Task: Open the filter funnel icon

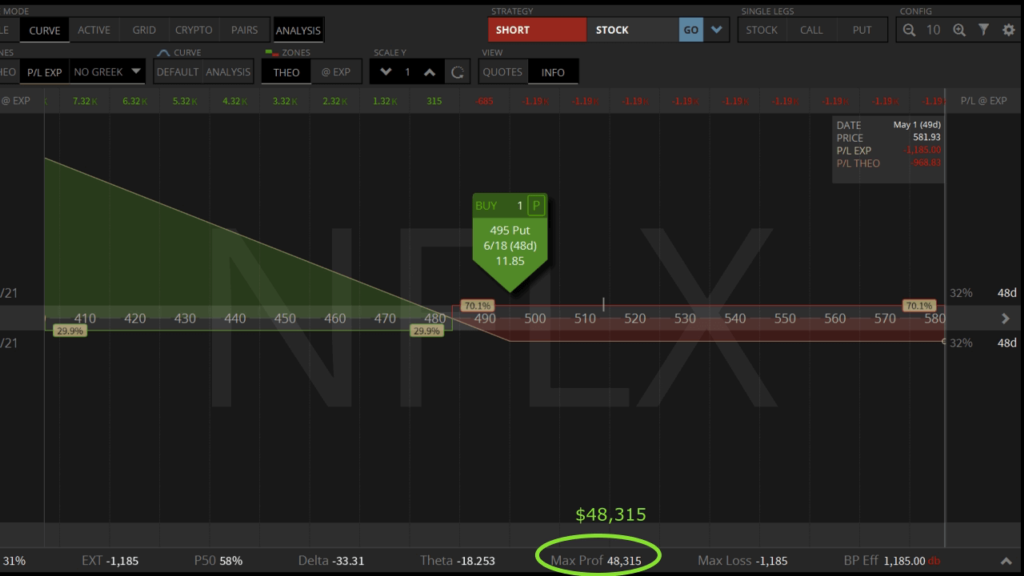Action: (984, 30)
